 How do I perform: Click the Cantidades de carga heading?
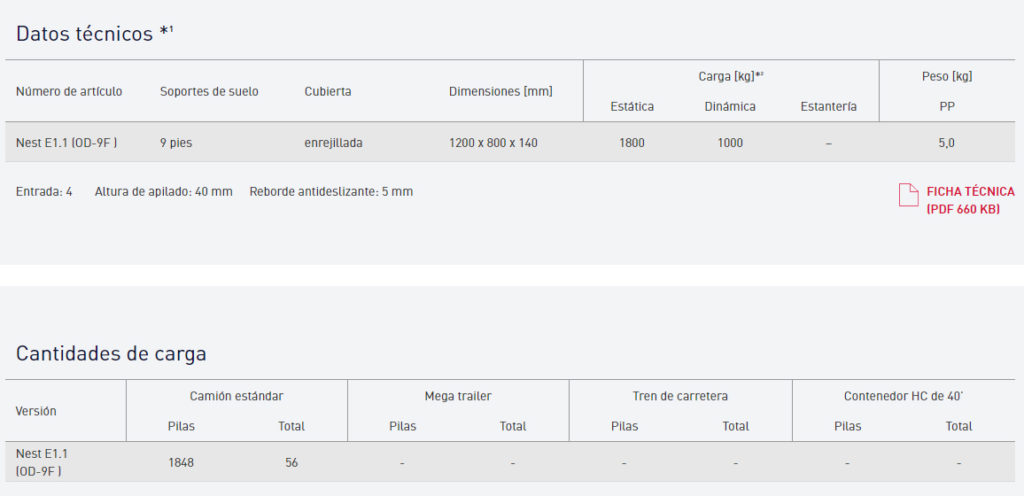click(x=111, y=353)
